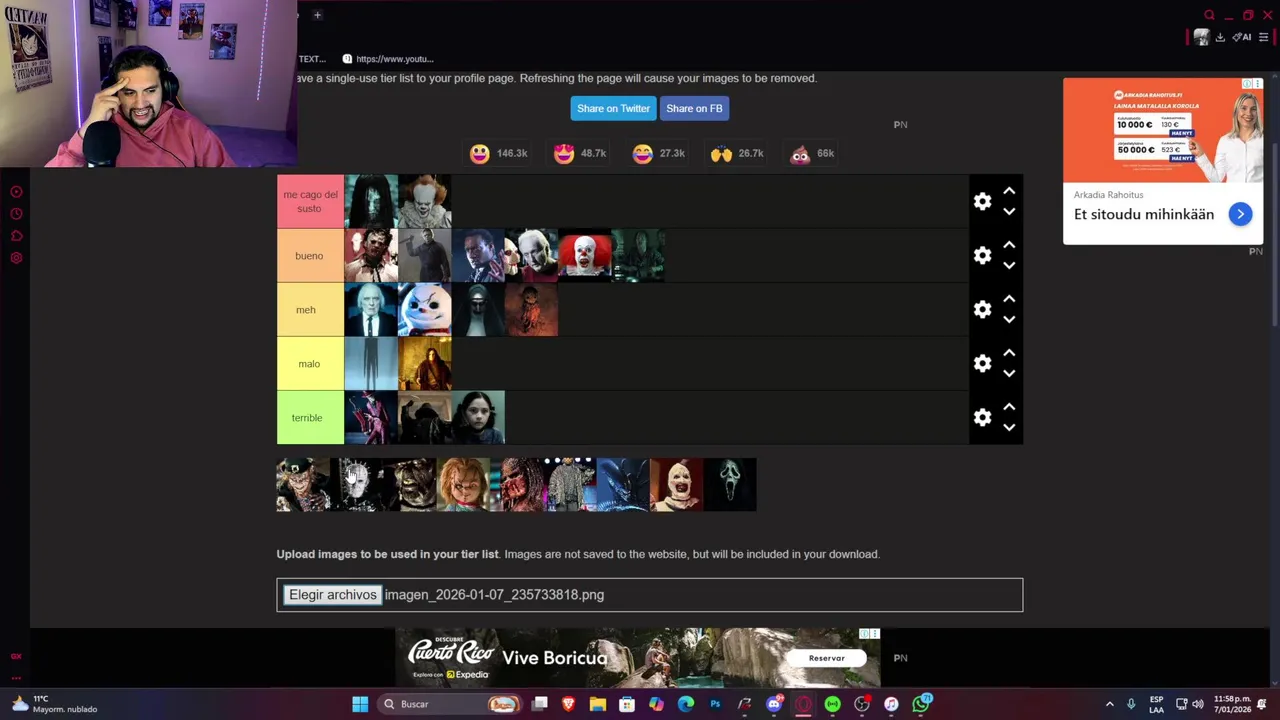Select red-nosed clown thumbnail in 'bueno' row
This screenshot has height=720, width=1280.
(585, 256)
